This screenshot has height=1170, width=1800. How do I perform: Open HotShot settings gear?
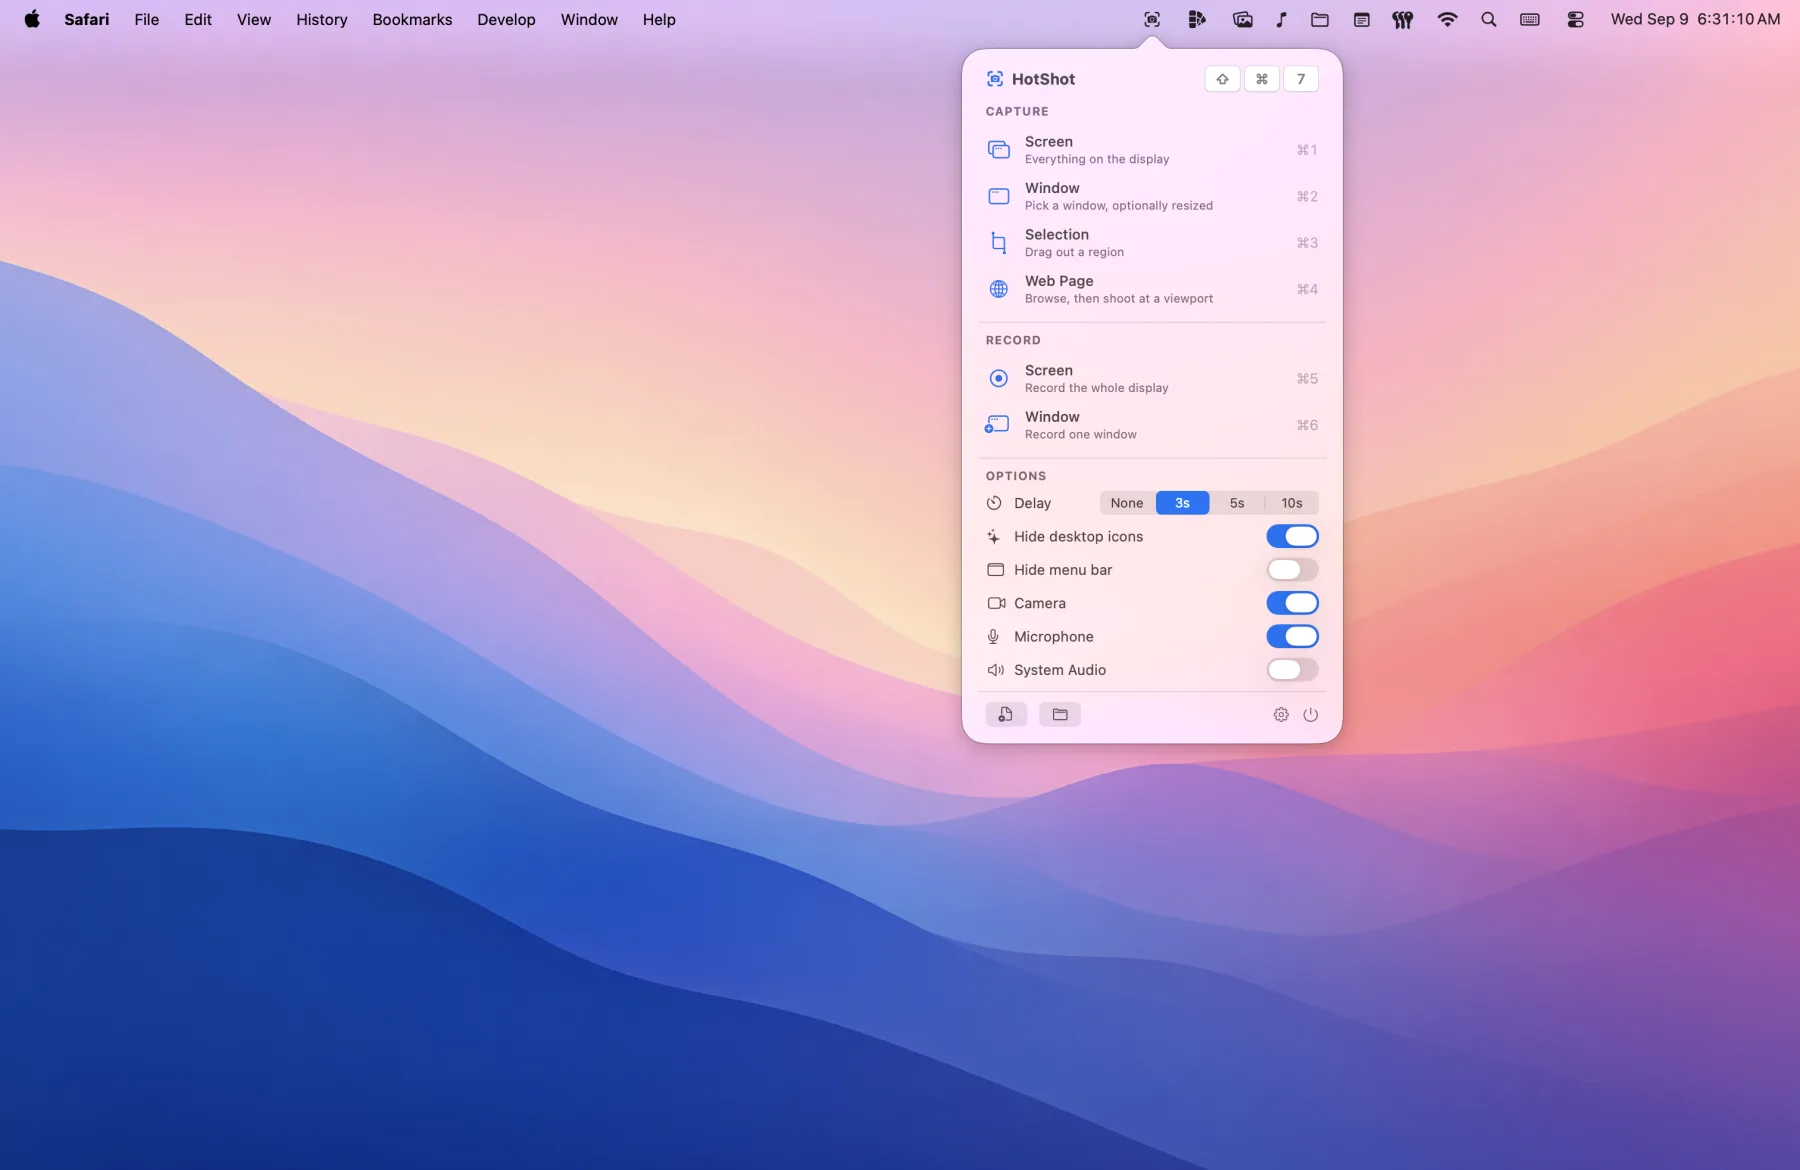[x=1281, y=714]
